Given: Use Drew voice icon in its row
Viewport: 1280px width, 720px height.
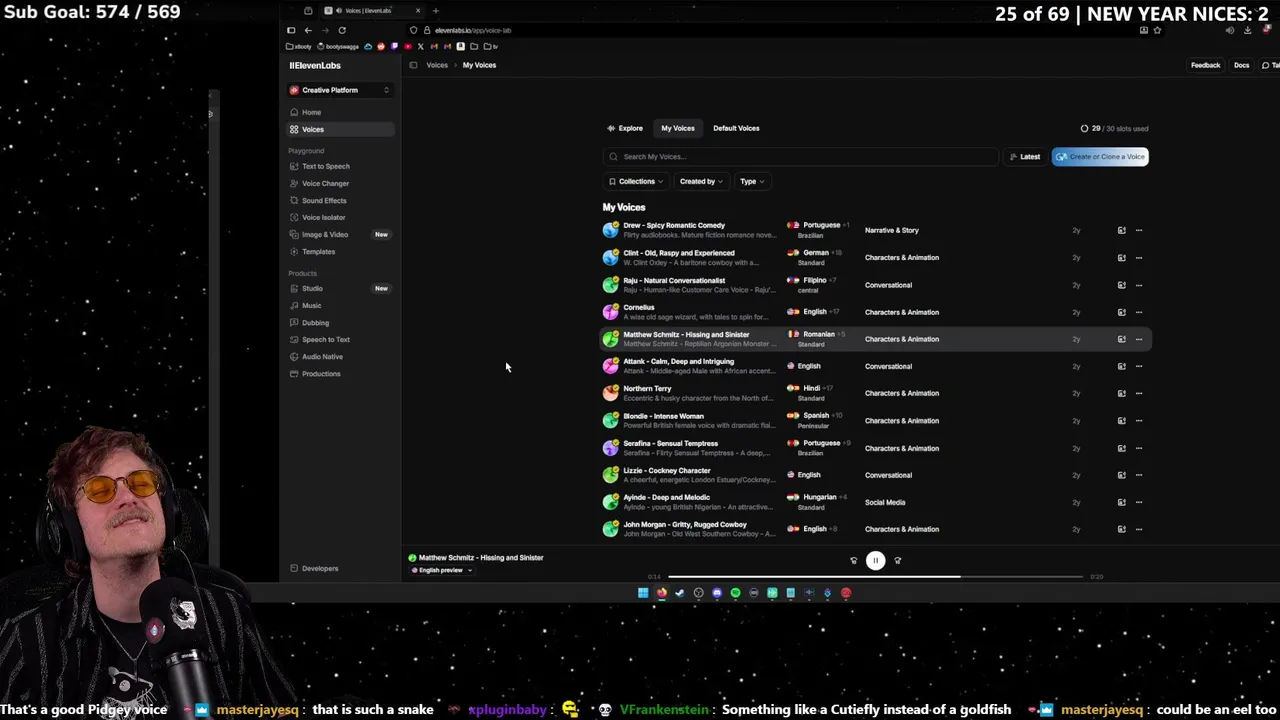Looking at the screenshot, I should coord(1121,230).
